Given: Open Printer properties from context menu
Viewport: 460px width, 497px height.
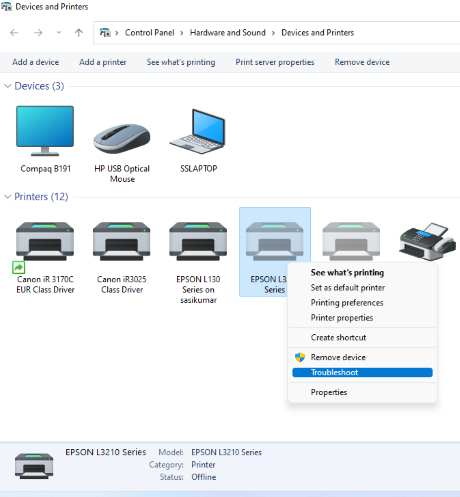Looking at the screenshot, I should click(x=342, y=318).
